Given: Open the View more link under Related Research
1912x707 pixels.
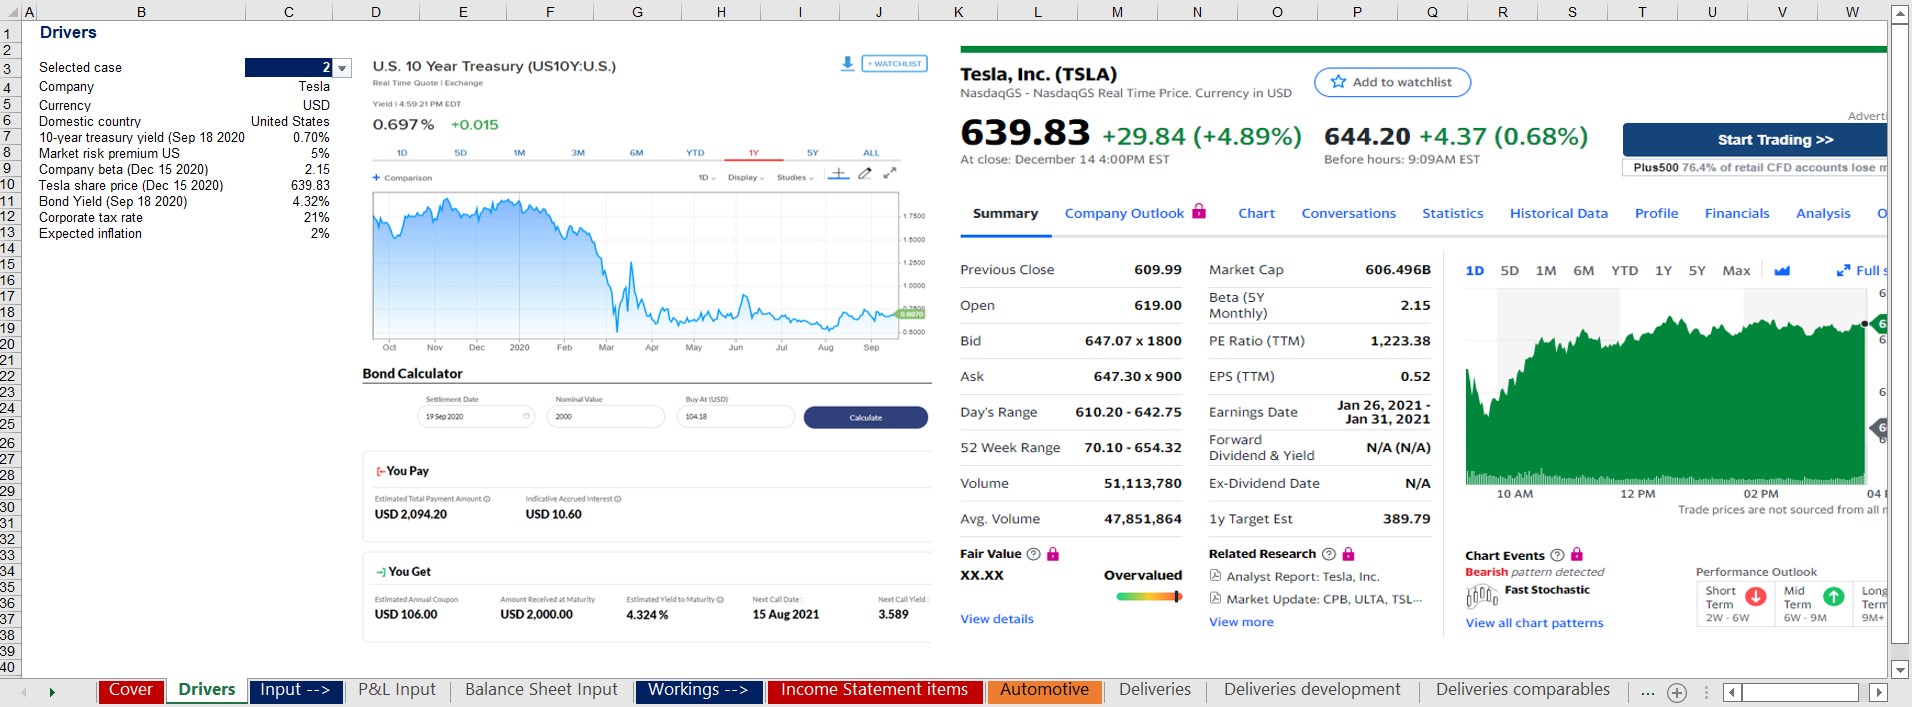Looking at the screenshot, I should coord(1241,622).
